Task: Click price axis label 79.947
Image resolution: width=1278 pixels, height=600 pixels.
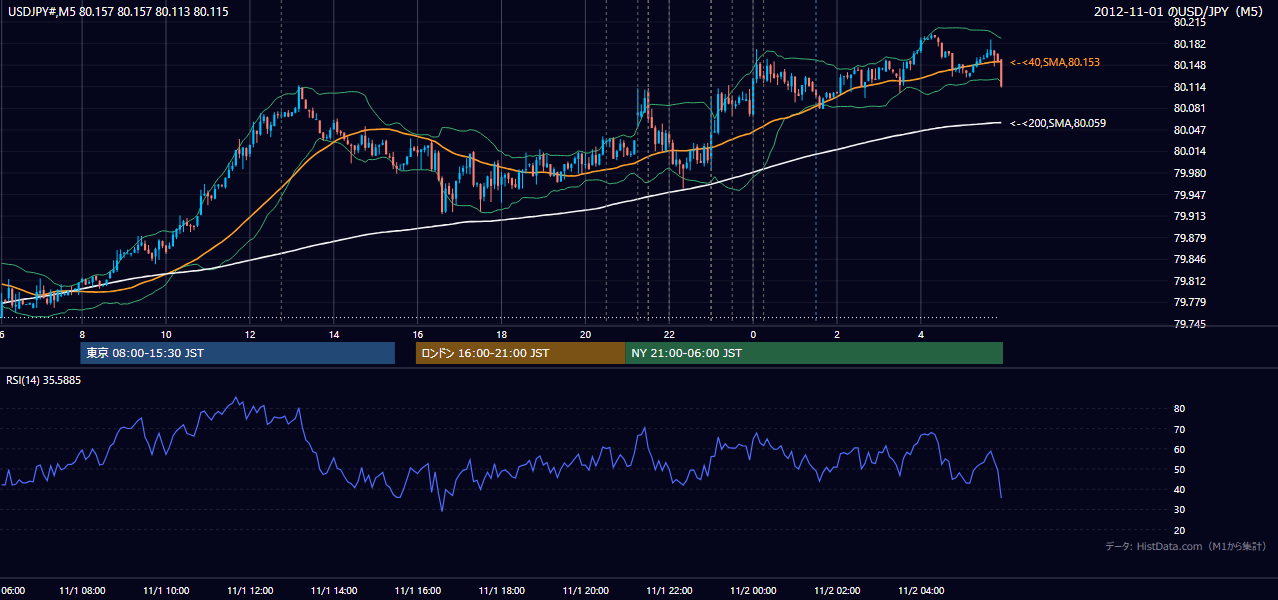Action: (1190, 195)
